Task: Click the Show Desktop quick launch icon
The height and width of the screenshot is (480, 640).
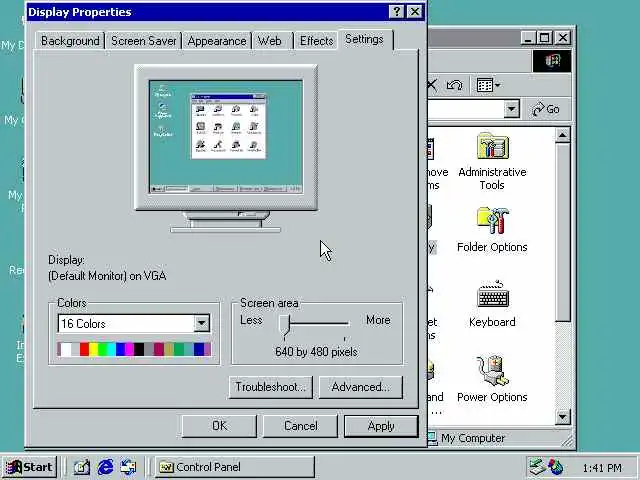Action: (x=82, y=467)
